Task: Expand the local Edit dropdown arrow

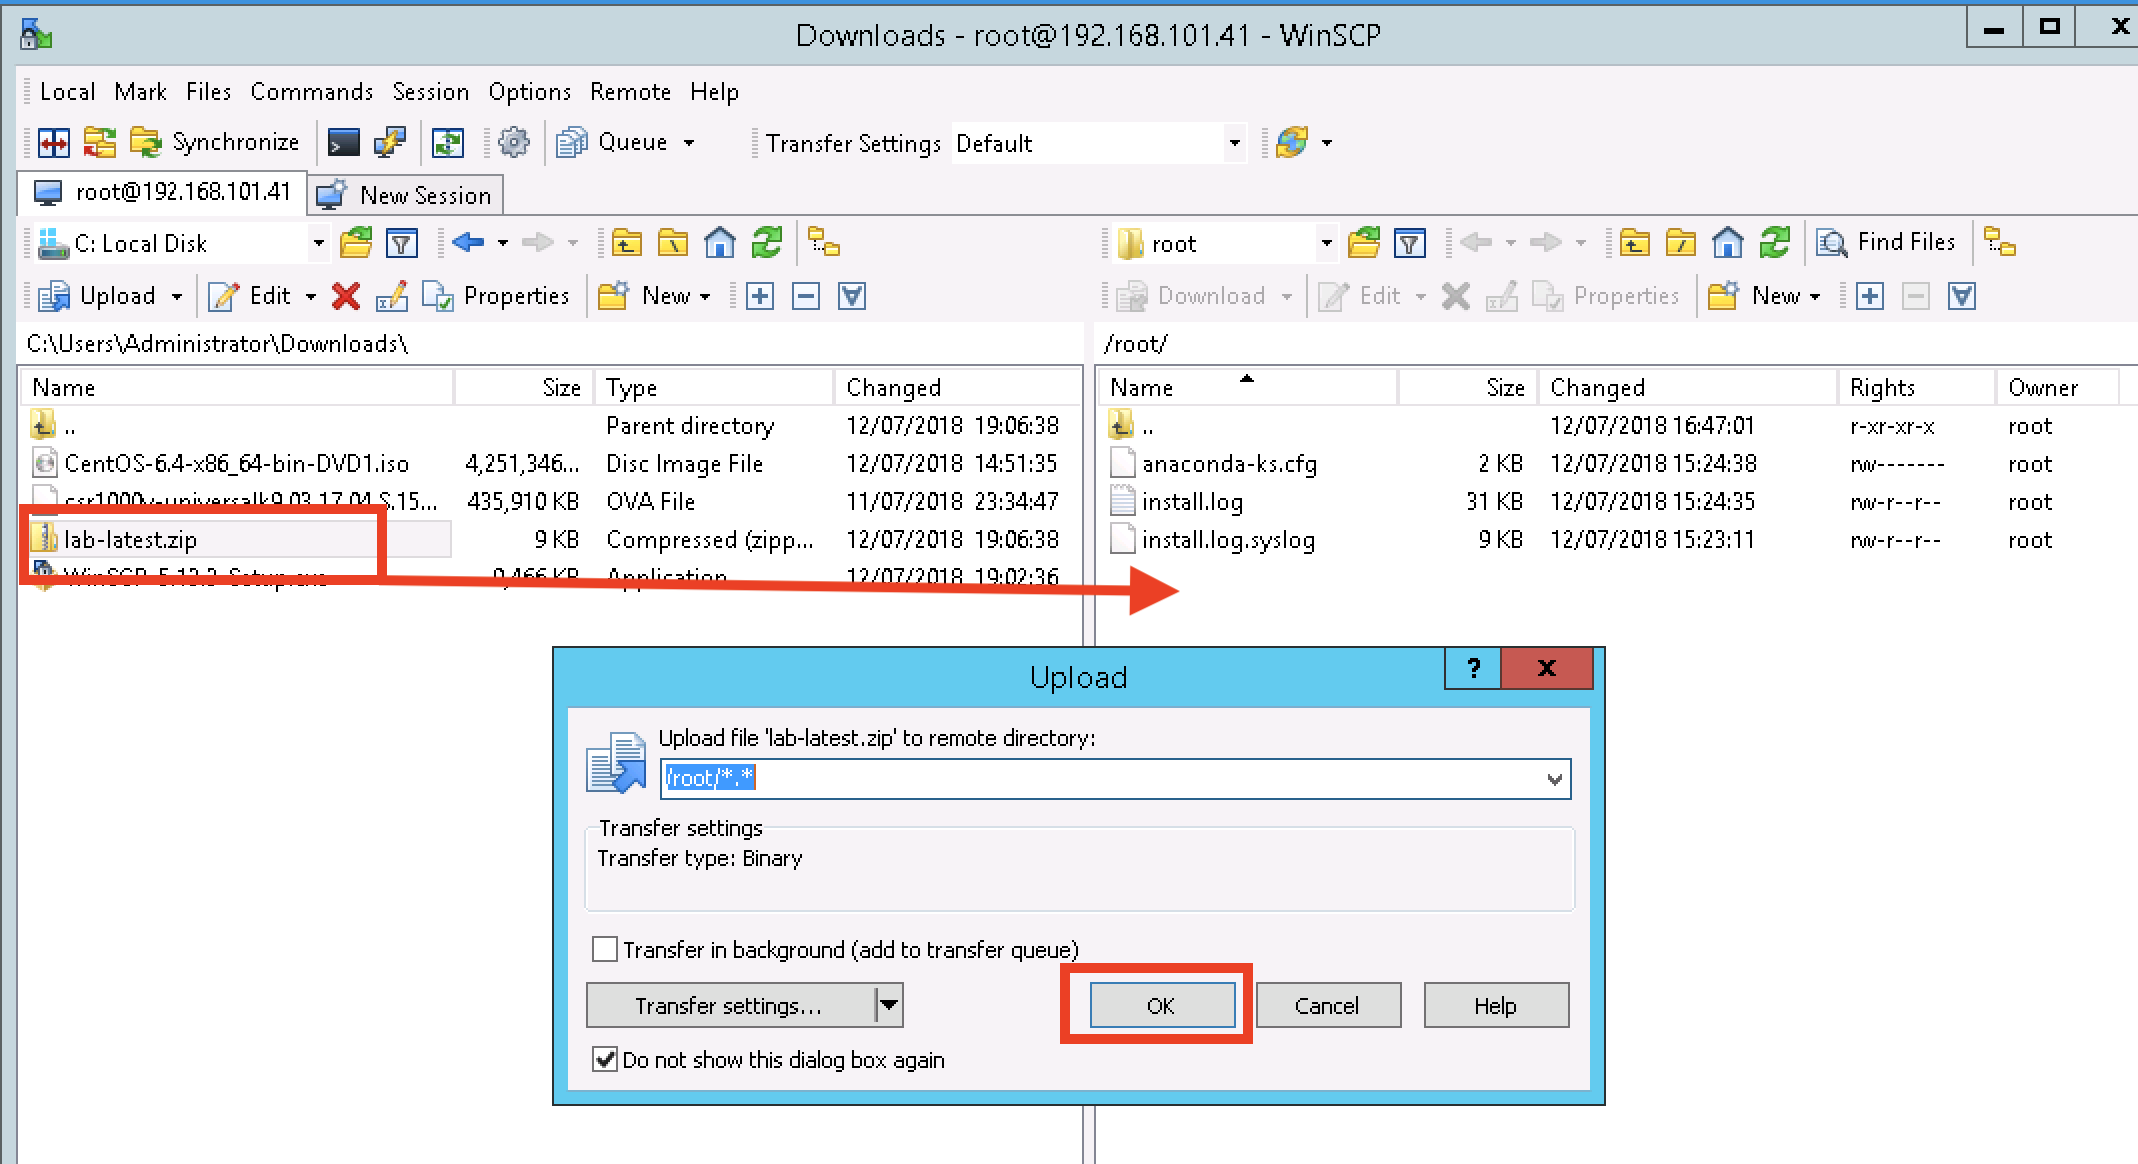Action: tap(310, 297)
